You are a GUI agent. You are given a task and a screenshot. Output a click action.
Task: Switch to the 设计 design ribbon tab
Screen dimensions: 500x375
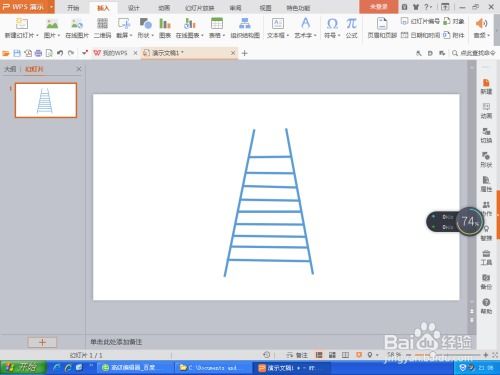coord(134,8)
